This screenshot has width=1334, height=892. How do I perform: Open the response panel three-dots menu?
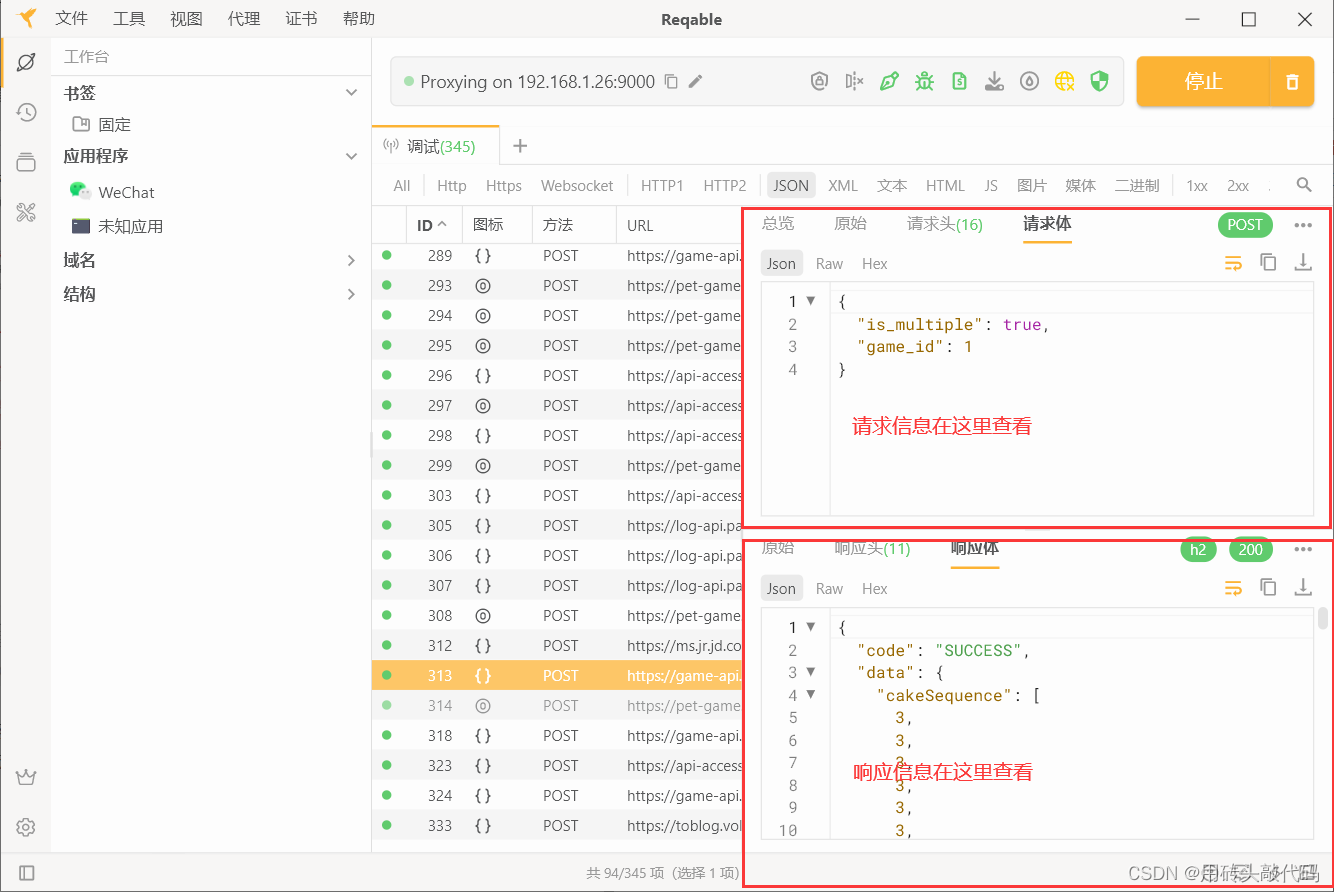[1302, 549]
